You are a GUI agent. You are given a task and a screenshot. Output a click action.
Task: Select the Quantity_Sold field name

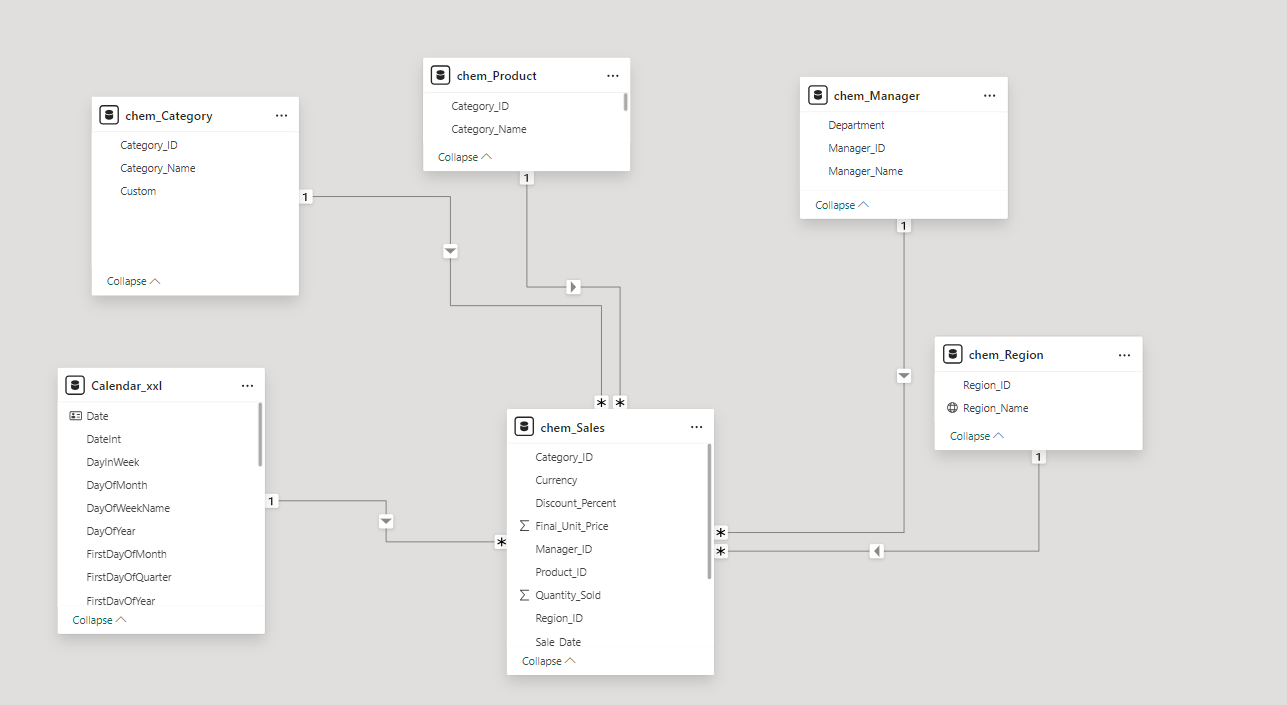point(568,595)
